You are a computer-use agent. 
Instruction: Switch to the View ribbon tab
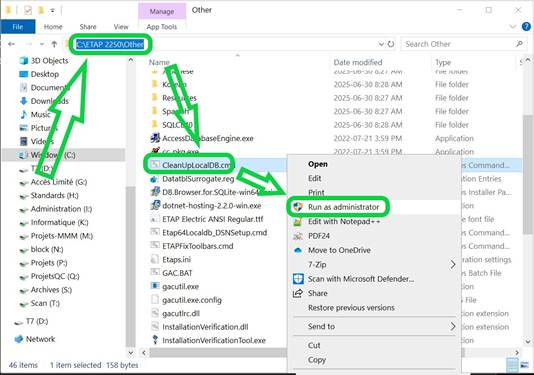click(x=121, y=27)
